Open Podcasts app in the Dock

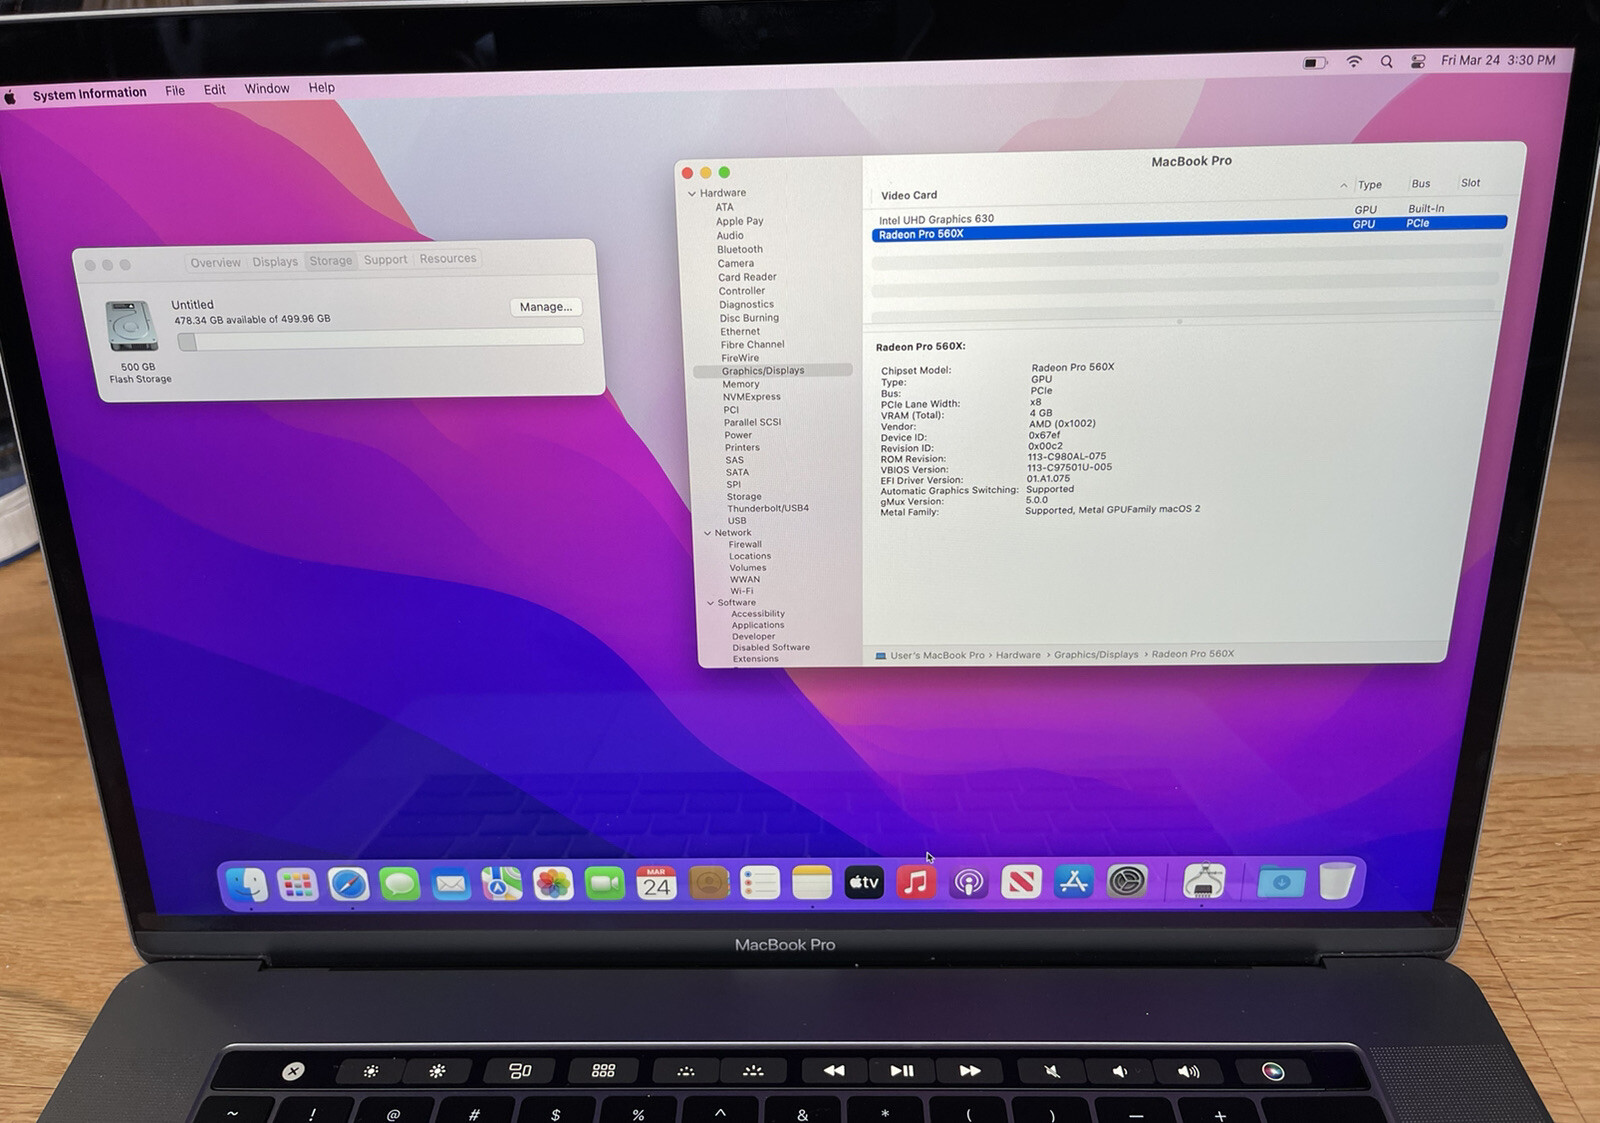pyautogui.click(x=968, y=883)
